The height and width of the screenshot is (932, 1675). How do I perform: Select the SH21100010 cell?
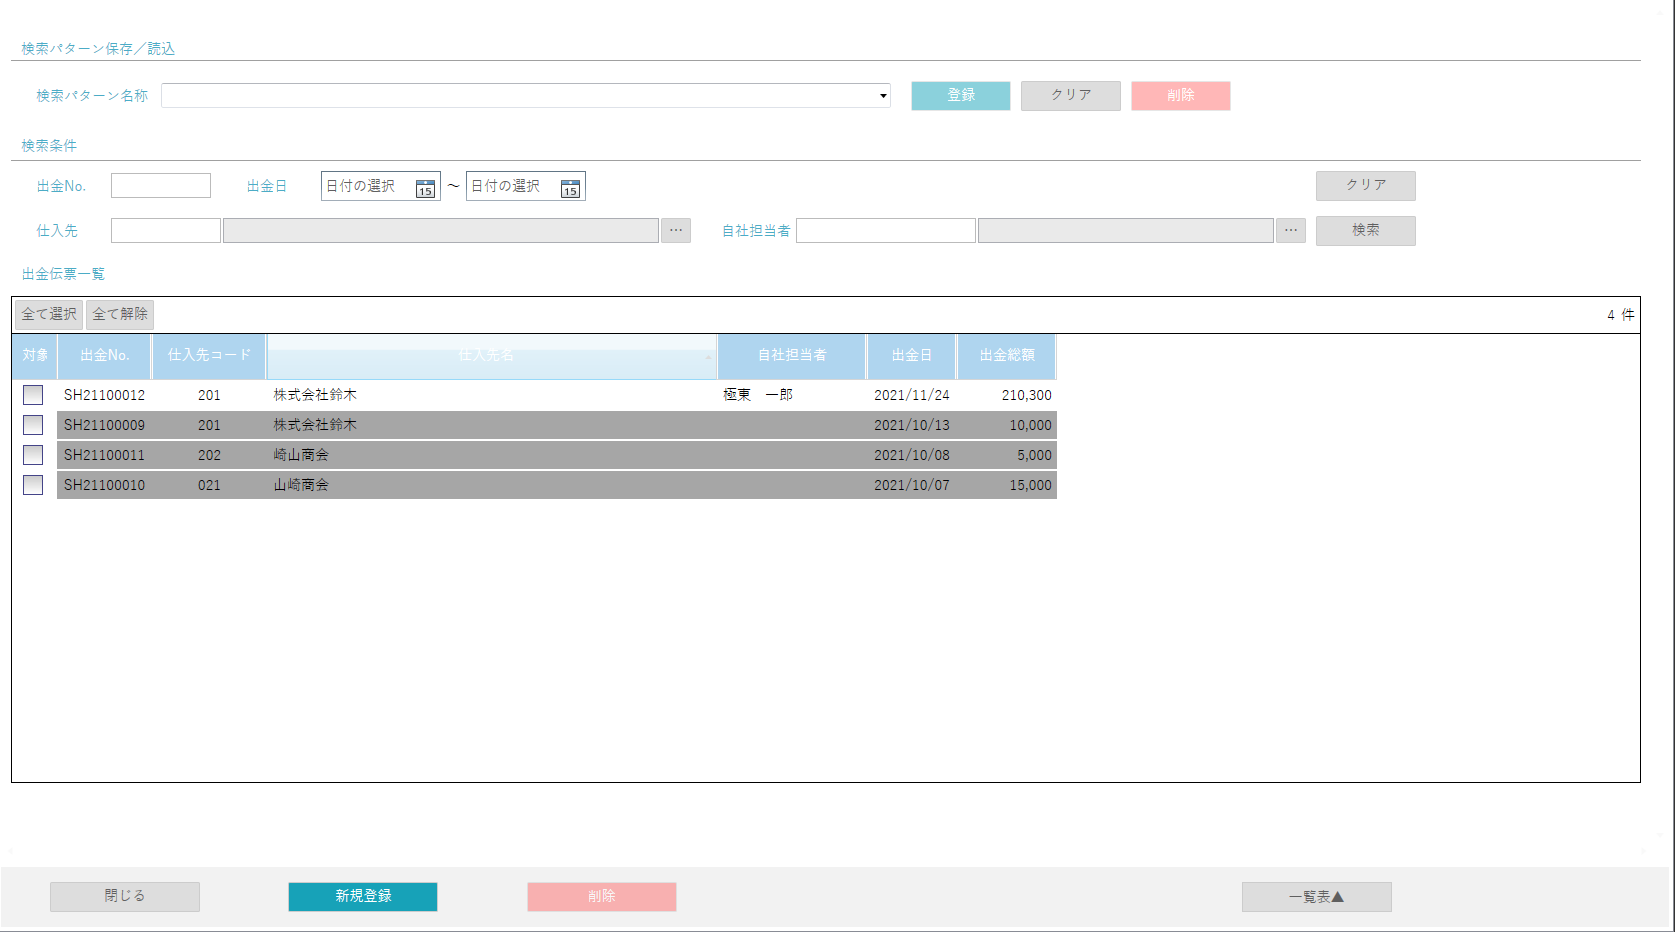coord(104,485)
